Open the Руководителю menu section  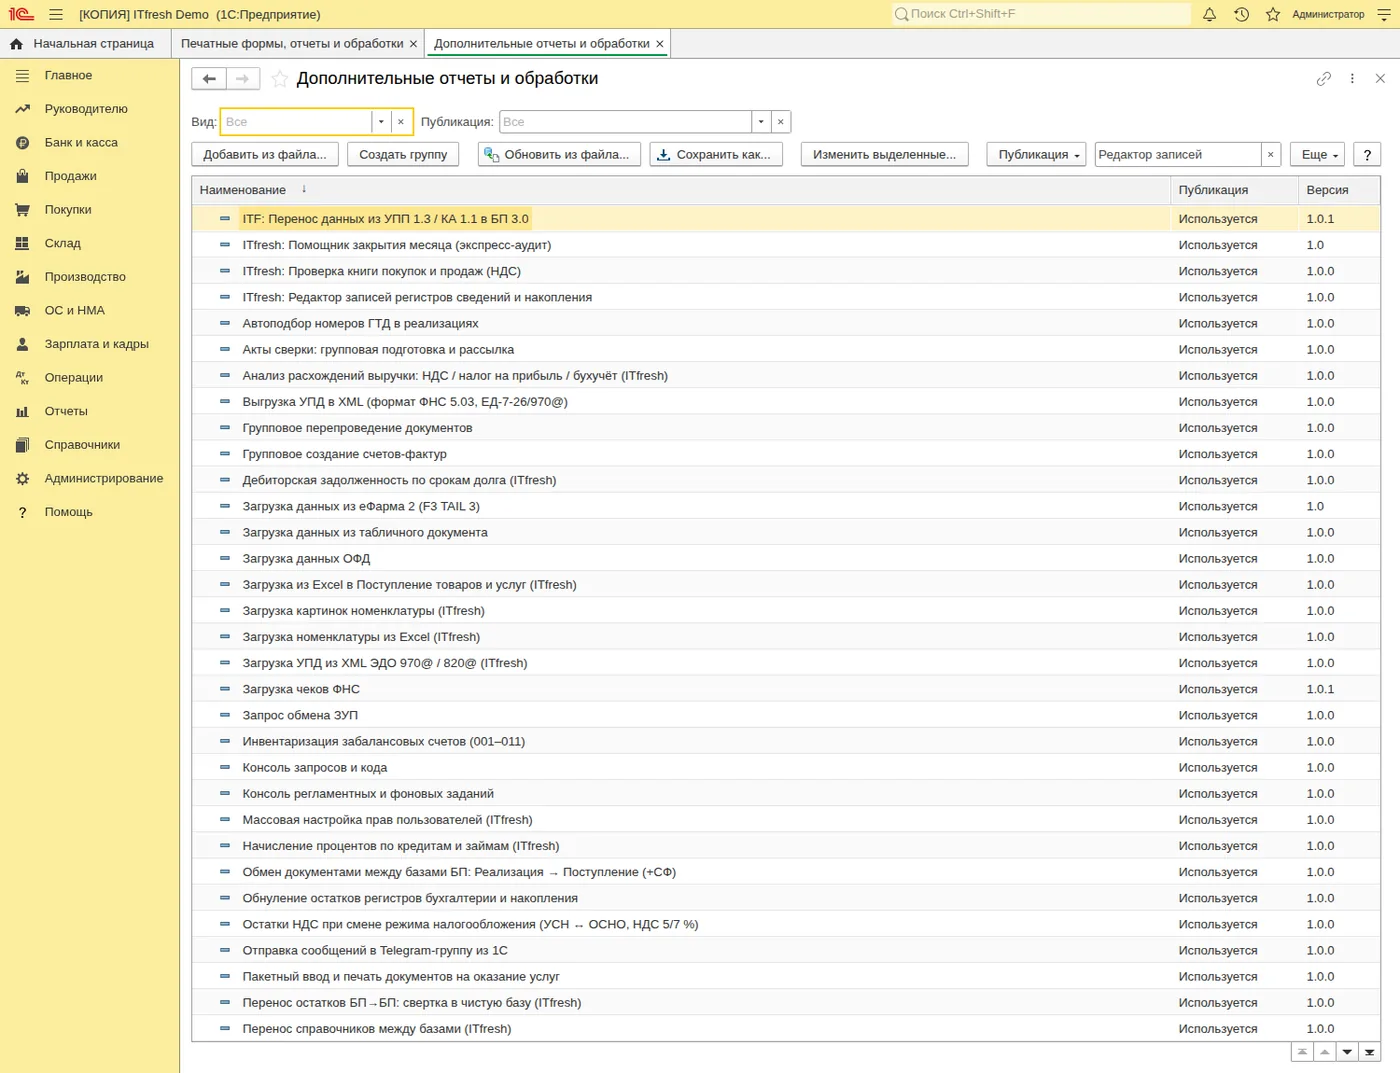click(86, 109)
